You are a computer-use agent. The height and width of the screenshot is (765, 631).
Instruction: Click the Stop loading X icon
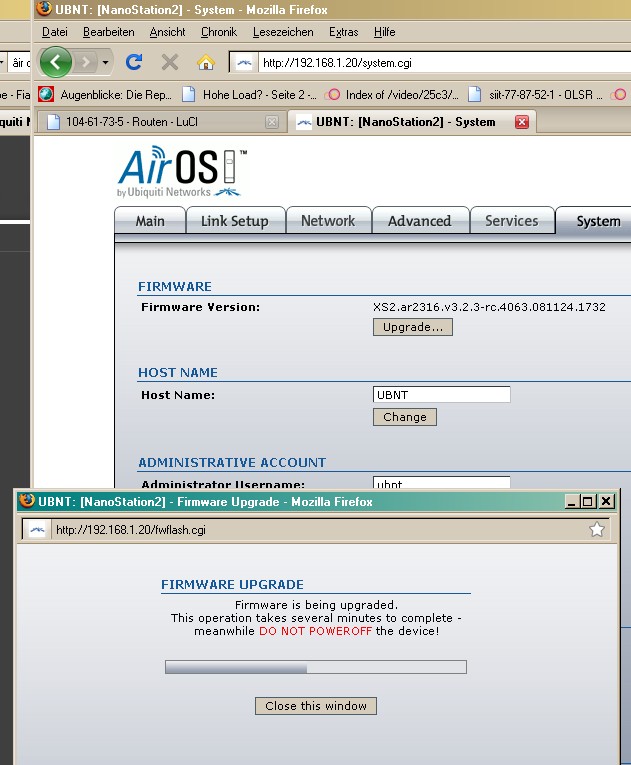(170, 63)
